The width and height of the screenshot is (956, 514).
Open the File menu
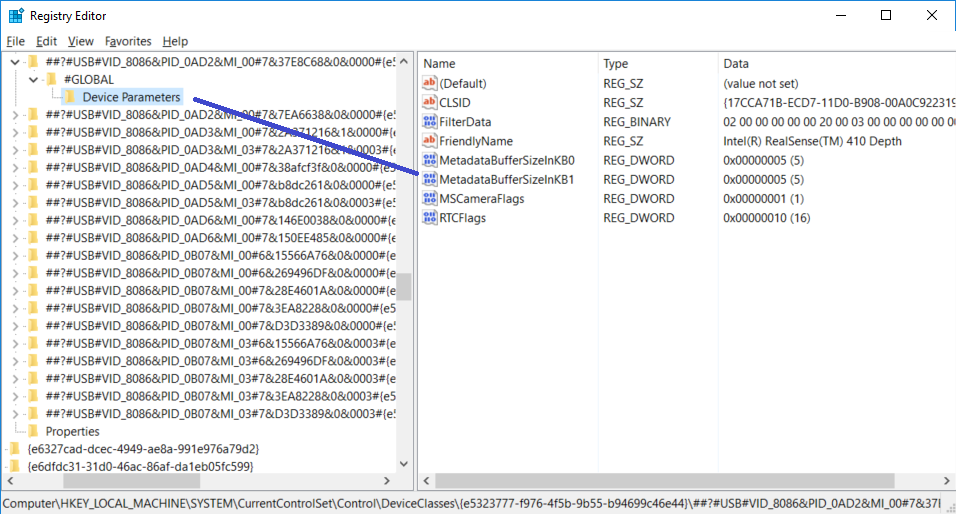15,41
